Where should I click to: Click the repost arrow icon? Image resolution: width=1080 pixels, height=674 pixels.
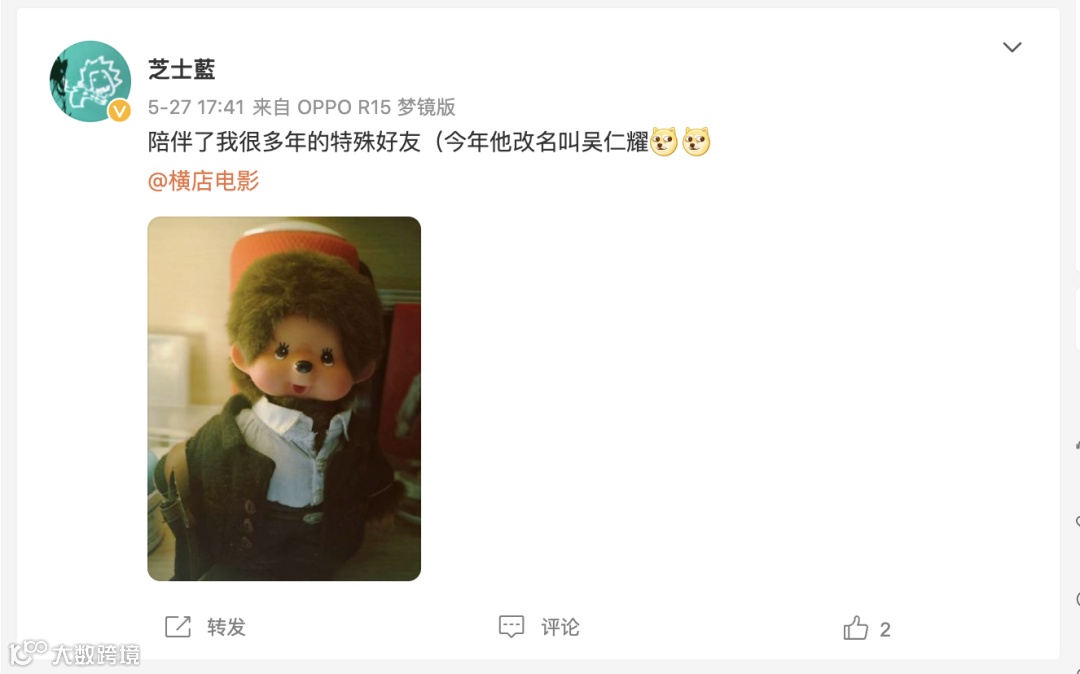pos(178,626)
